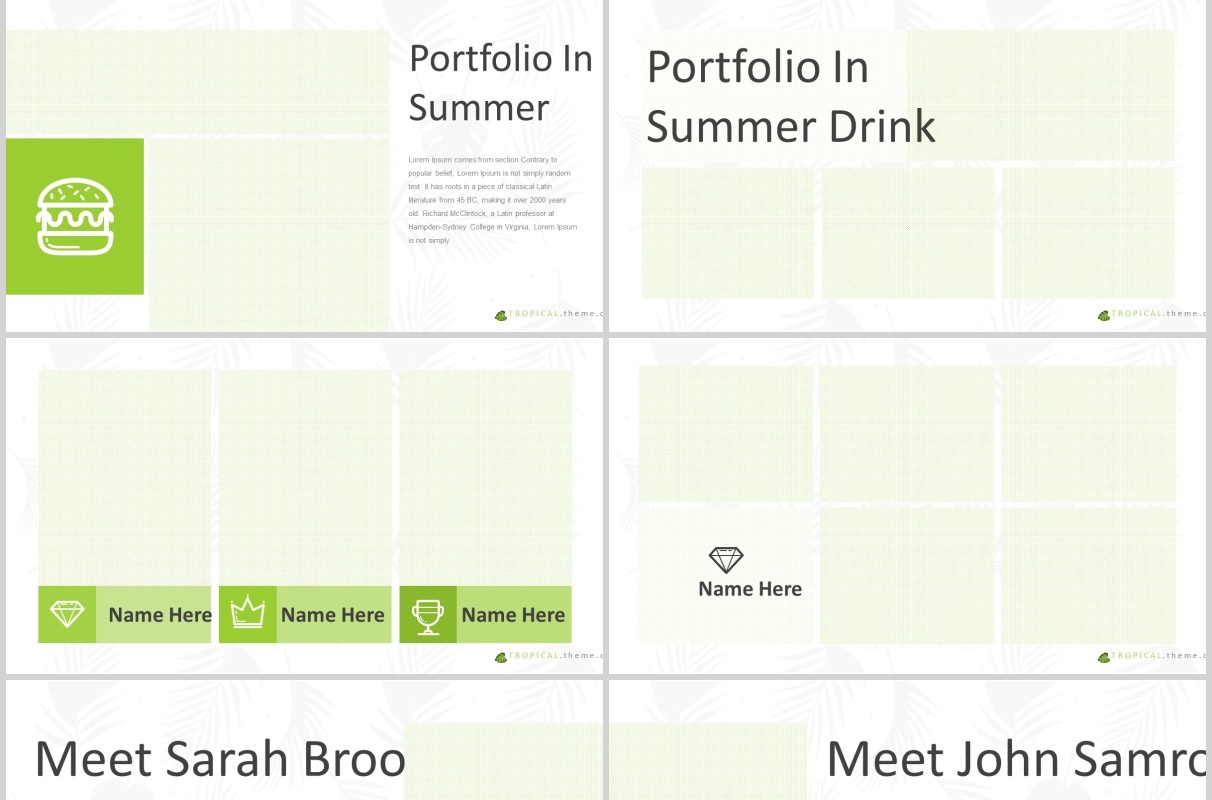The height and width of the screenshot is (800, 1212).
Task: Select the Portfolio In Summer Drink heading
Action: 790,97
